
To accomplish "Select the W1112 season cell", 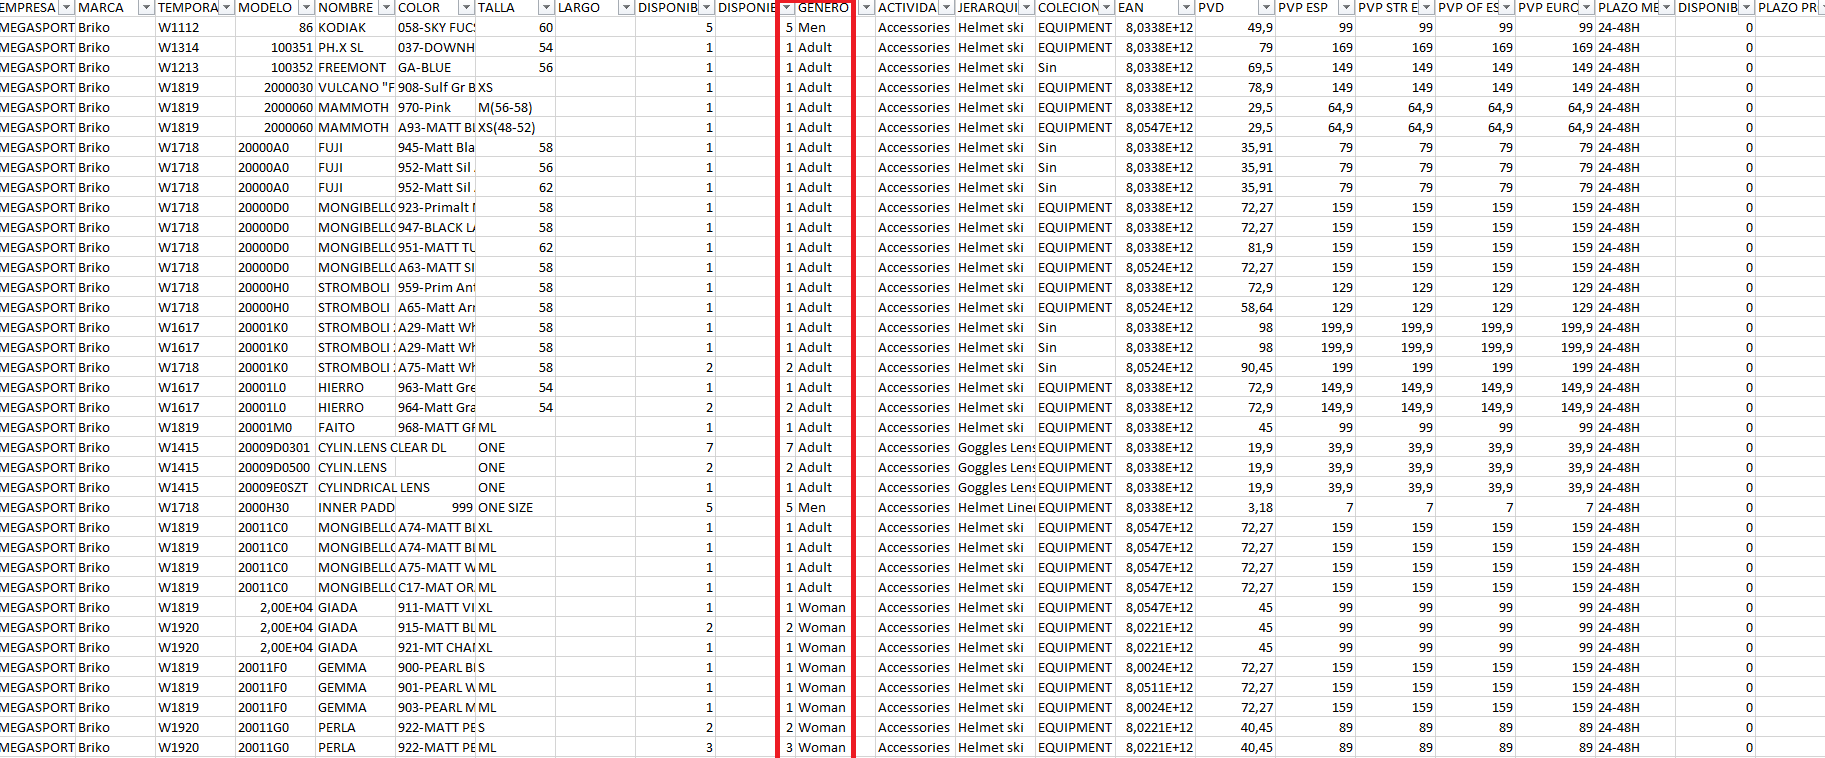I will coord(195,28).
